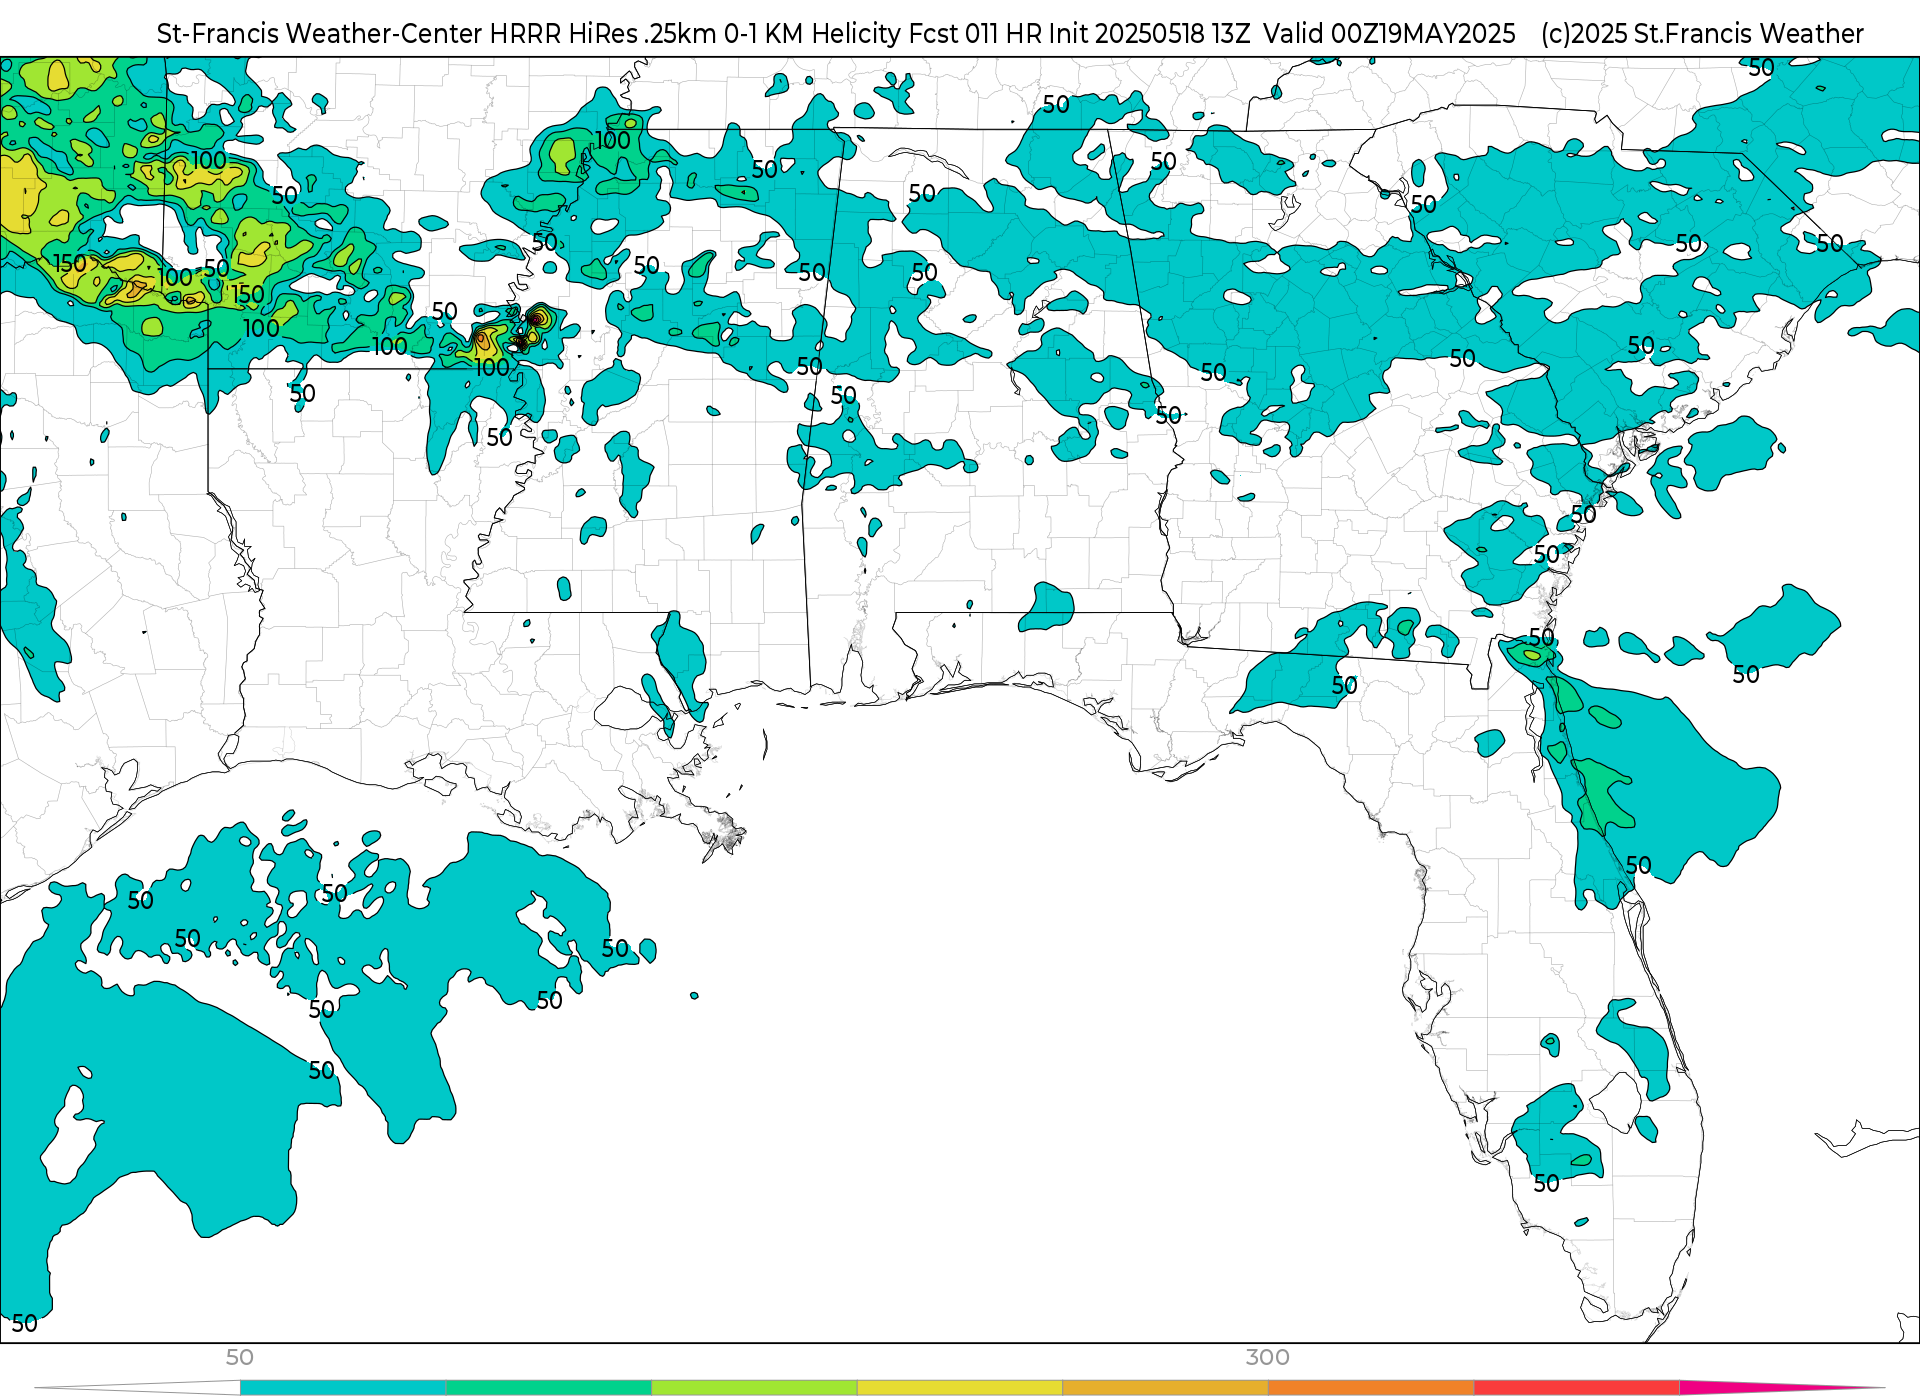1920x1400 pixels.
Task: Click the '300' label above the color bar
Action: pyautogui.click(x=1267, y=1357)
